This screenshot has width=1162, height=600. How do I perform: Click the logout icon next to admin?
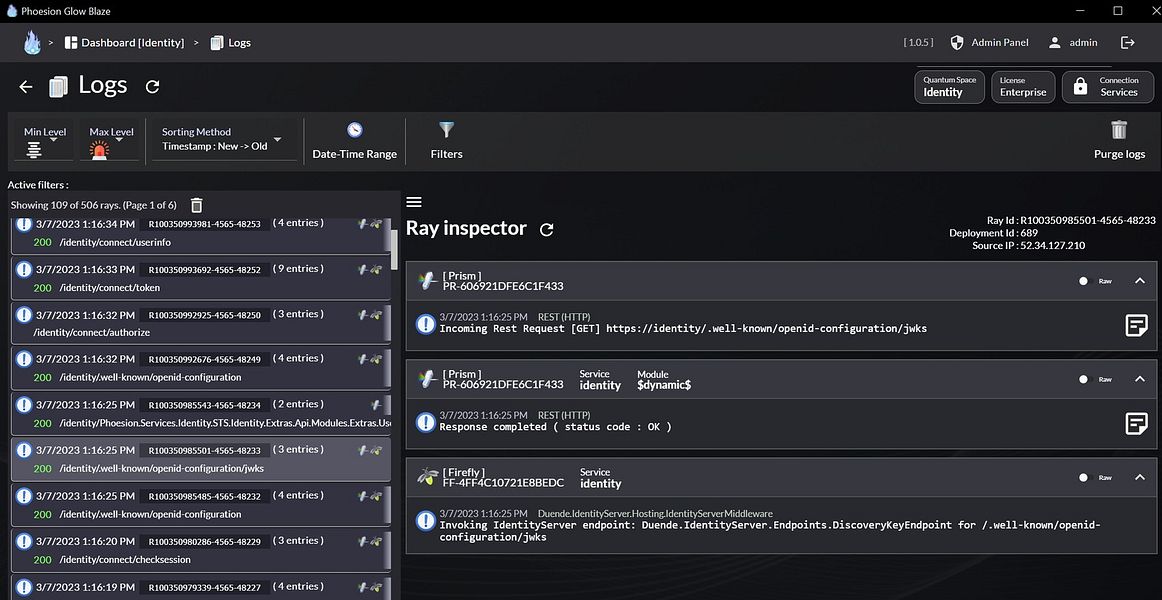pyautogui.click(x=1128, y=43)
